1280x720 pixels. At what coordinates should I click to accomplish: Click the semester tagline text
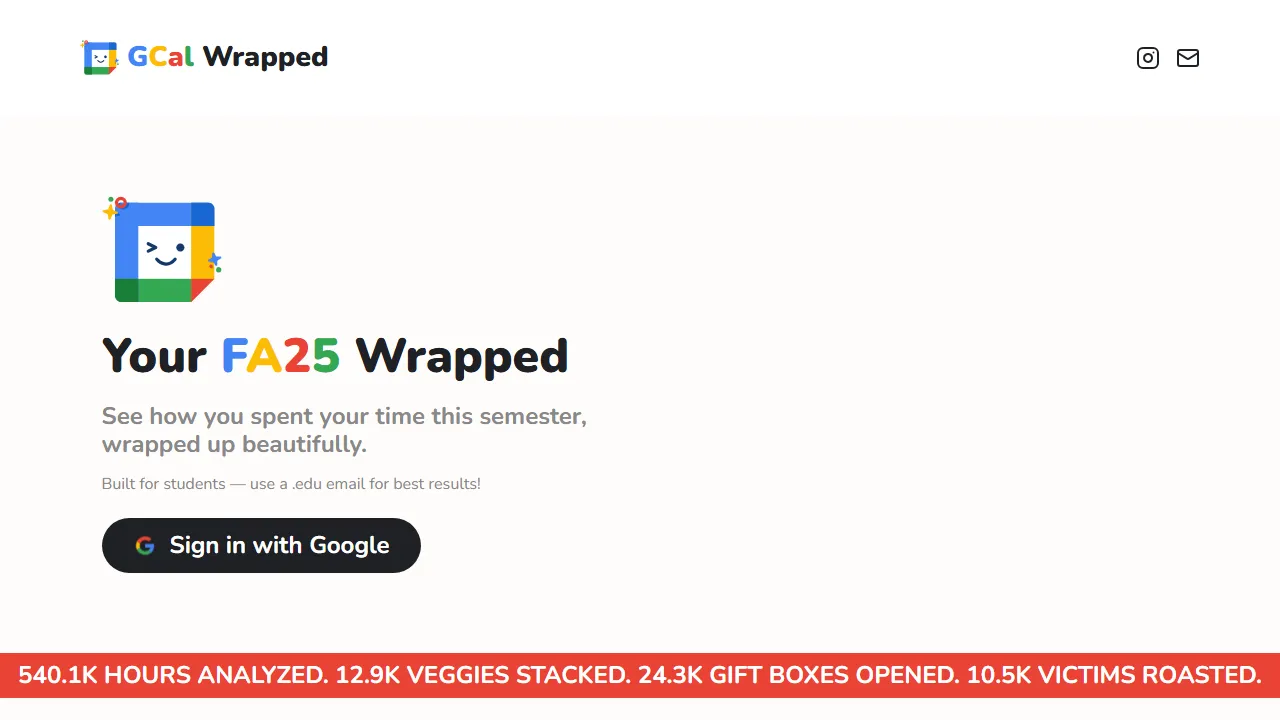coord(344,430)
